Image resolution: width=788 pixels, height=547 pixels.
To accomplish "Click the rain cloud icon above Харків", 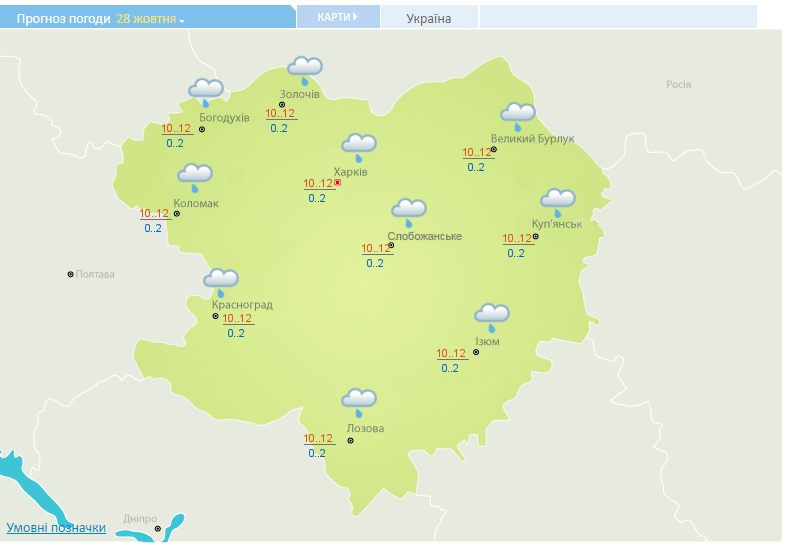I will pyautogui.click(x=359, y=148).
